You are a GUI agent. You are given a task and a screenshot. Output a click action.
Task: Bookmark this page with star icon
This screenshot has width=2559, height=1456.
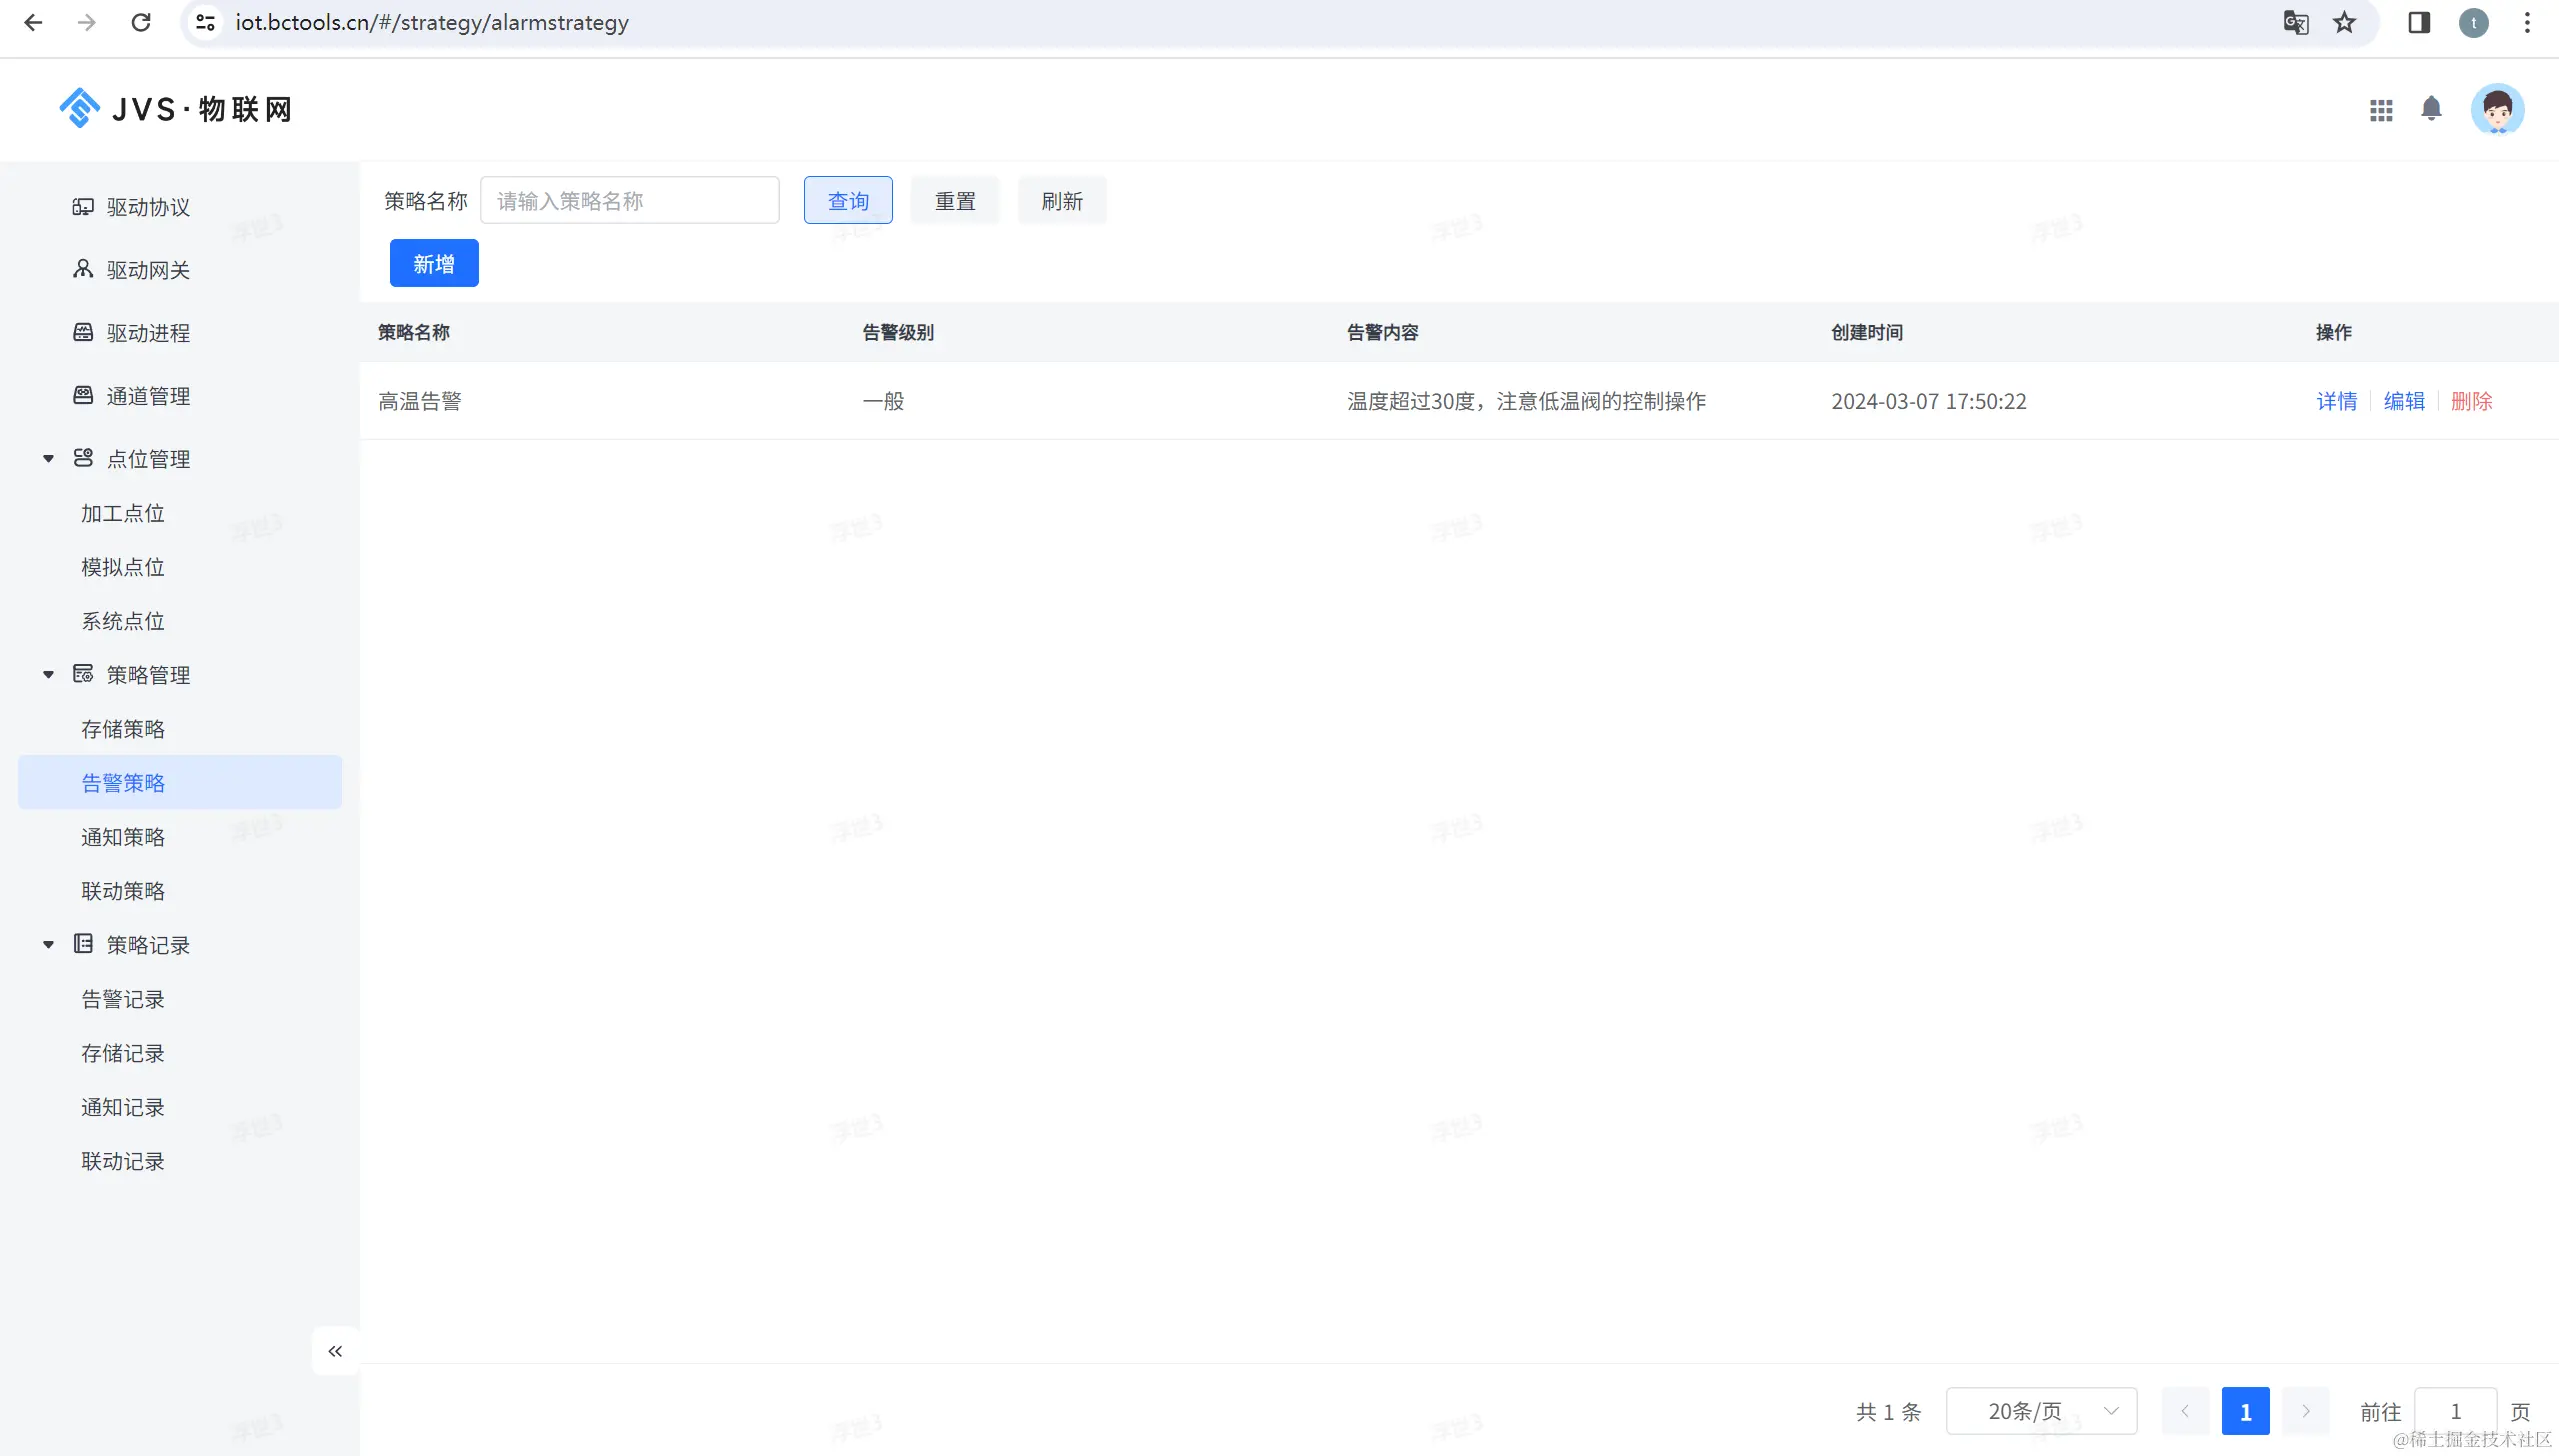click(2344, 22)
